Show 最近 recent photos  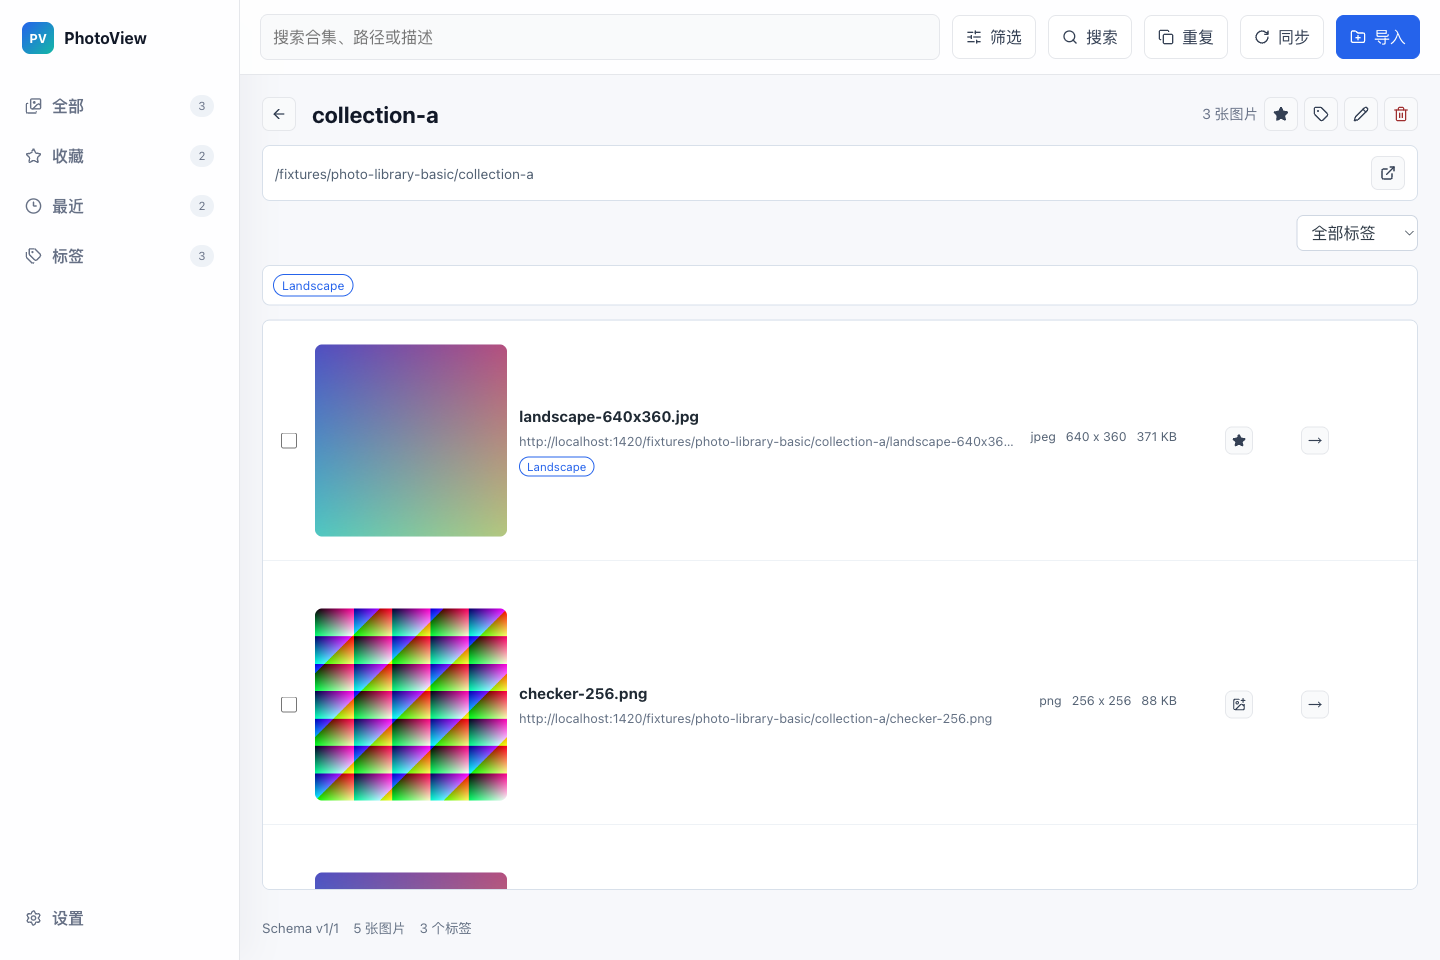click(x=119, y=206)
